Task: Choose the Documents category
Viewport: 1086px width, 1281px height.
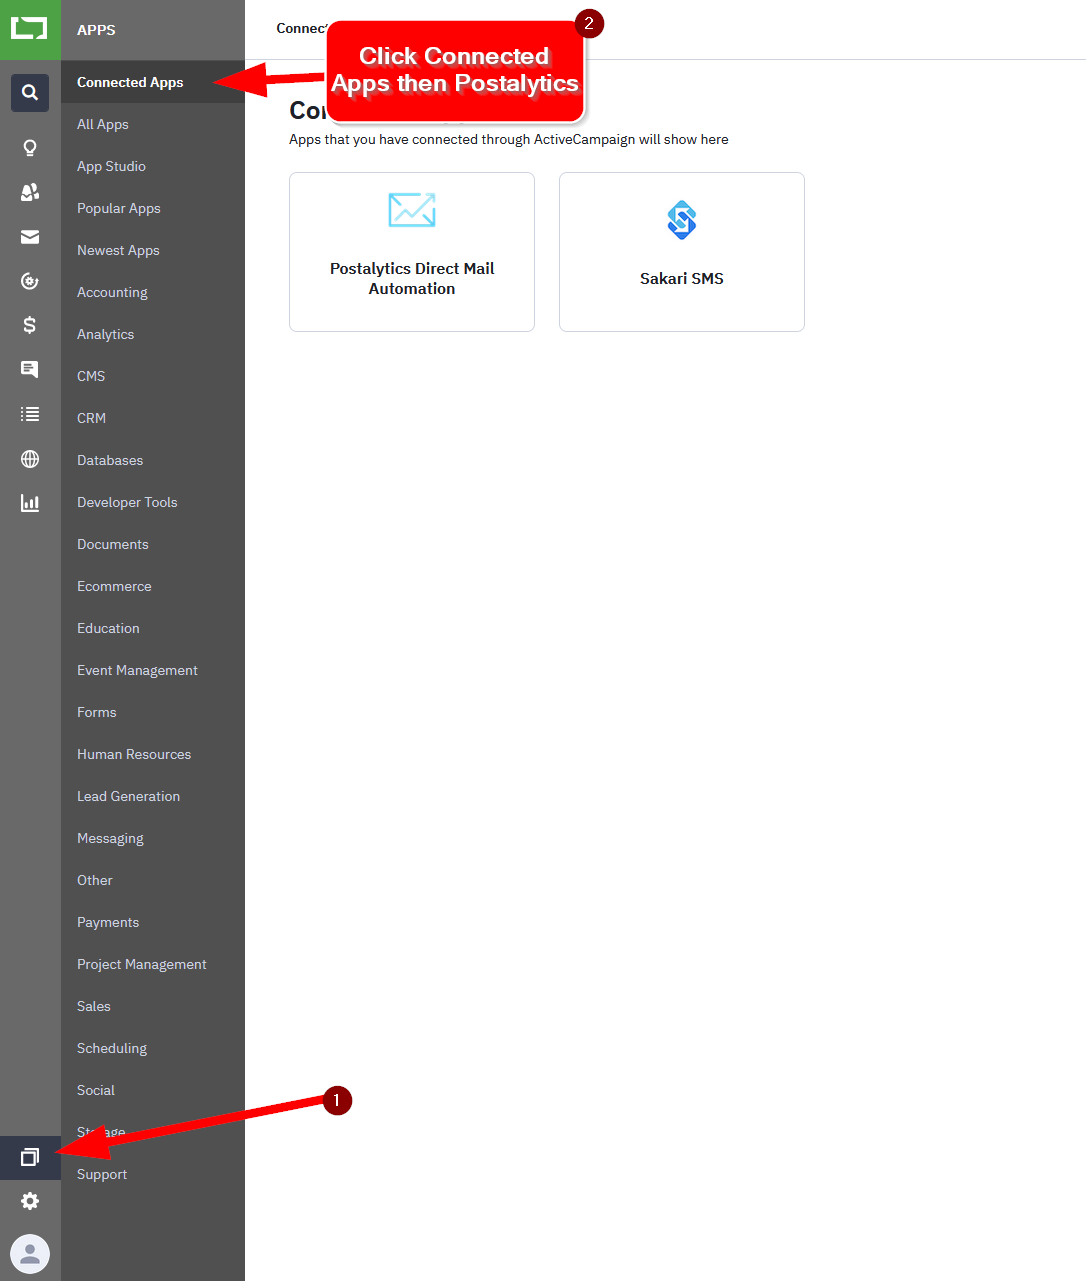Action: [153, 544]
